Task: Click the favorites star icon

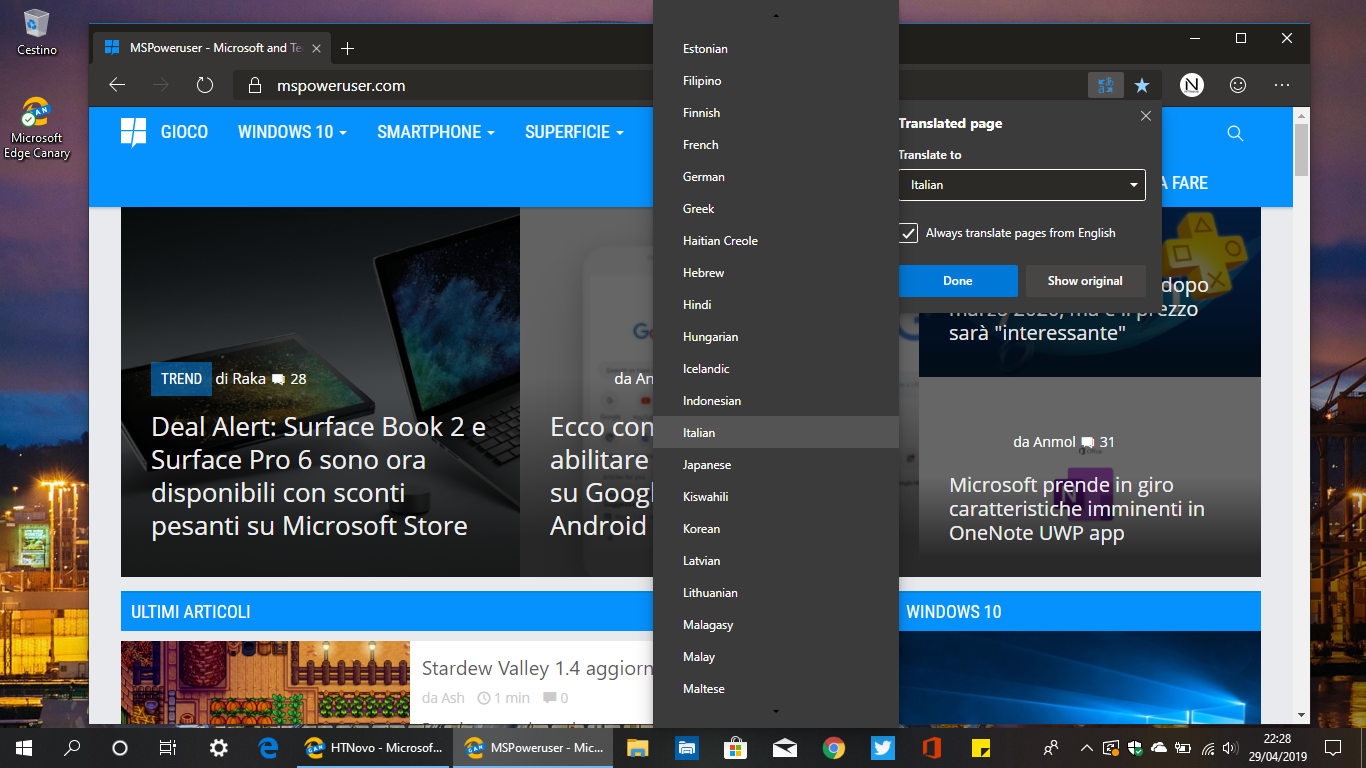Action: (1142, 86)
